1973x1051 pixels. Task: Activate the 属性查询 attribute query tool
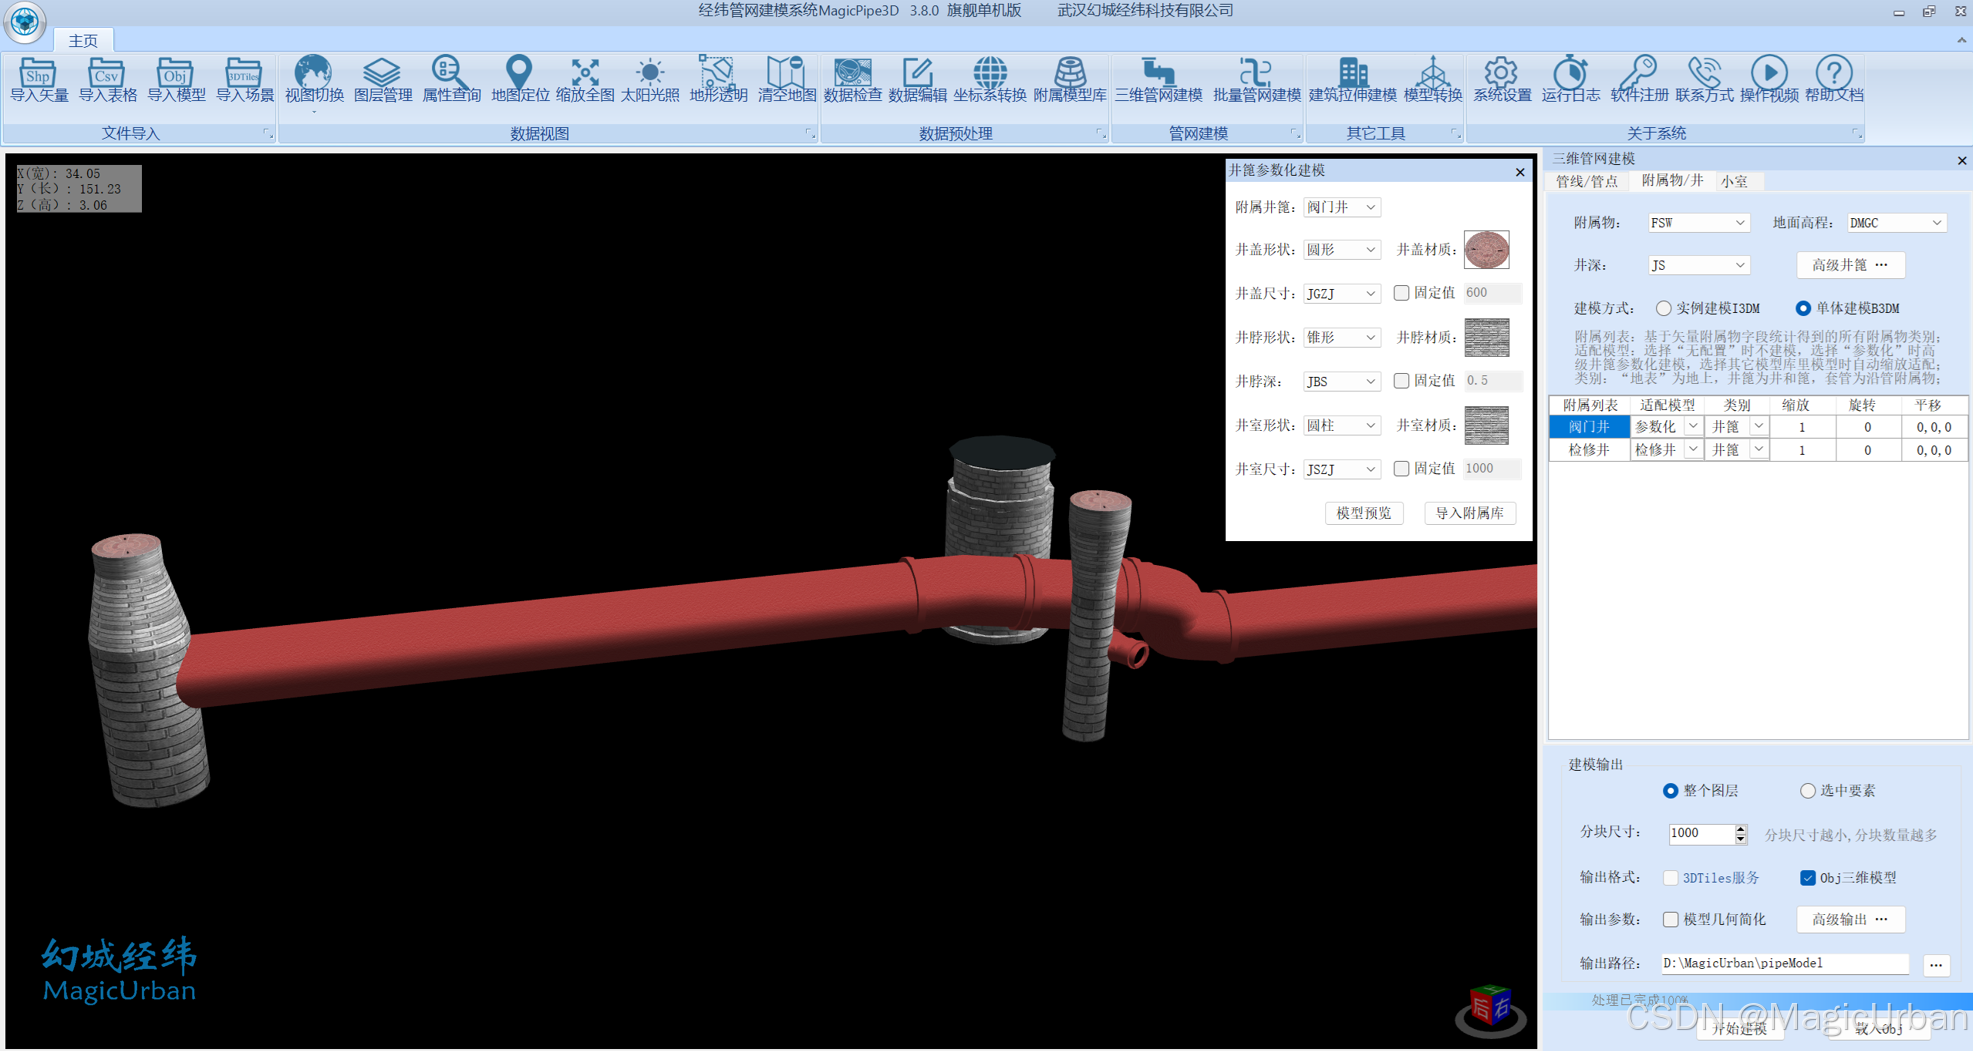coord(451,79)
